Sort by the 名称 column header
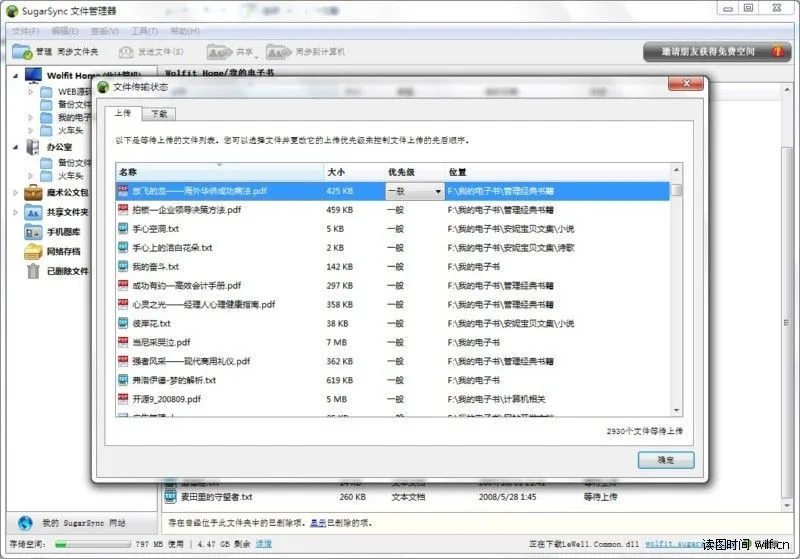The height and width of the screenshot is (559, 800). pyautogui.click(x=220, y=172)
